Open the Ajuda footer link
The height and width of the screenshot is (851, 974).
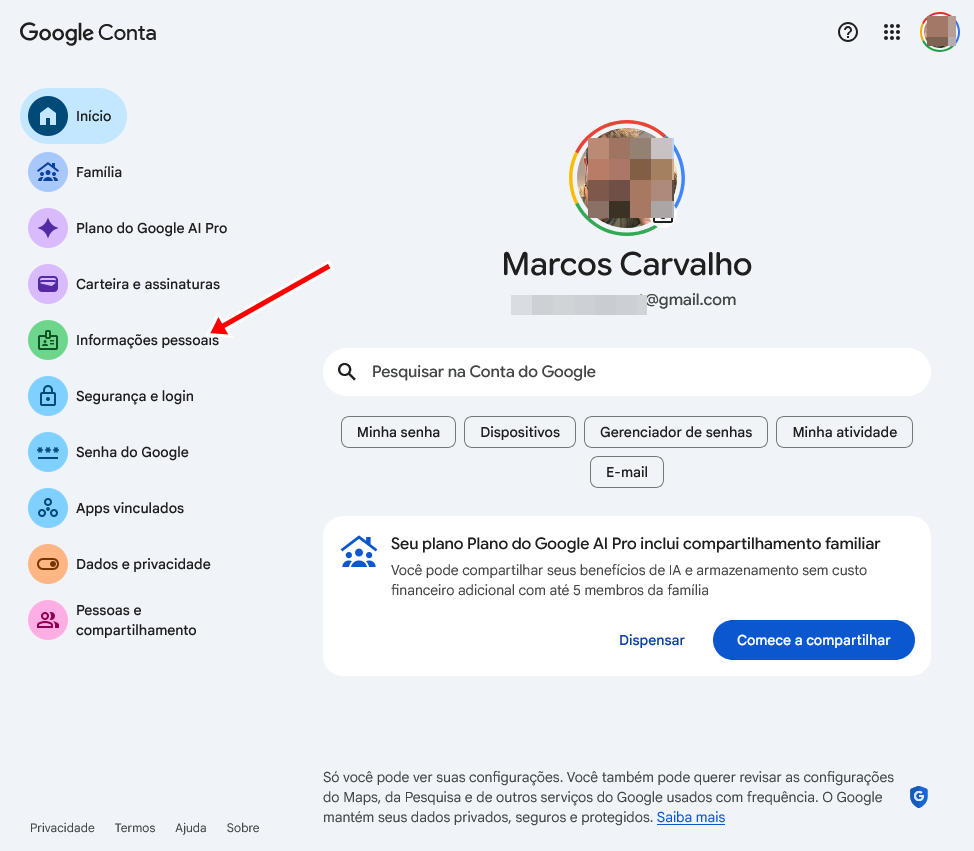point(191,827)
